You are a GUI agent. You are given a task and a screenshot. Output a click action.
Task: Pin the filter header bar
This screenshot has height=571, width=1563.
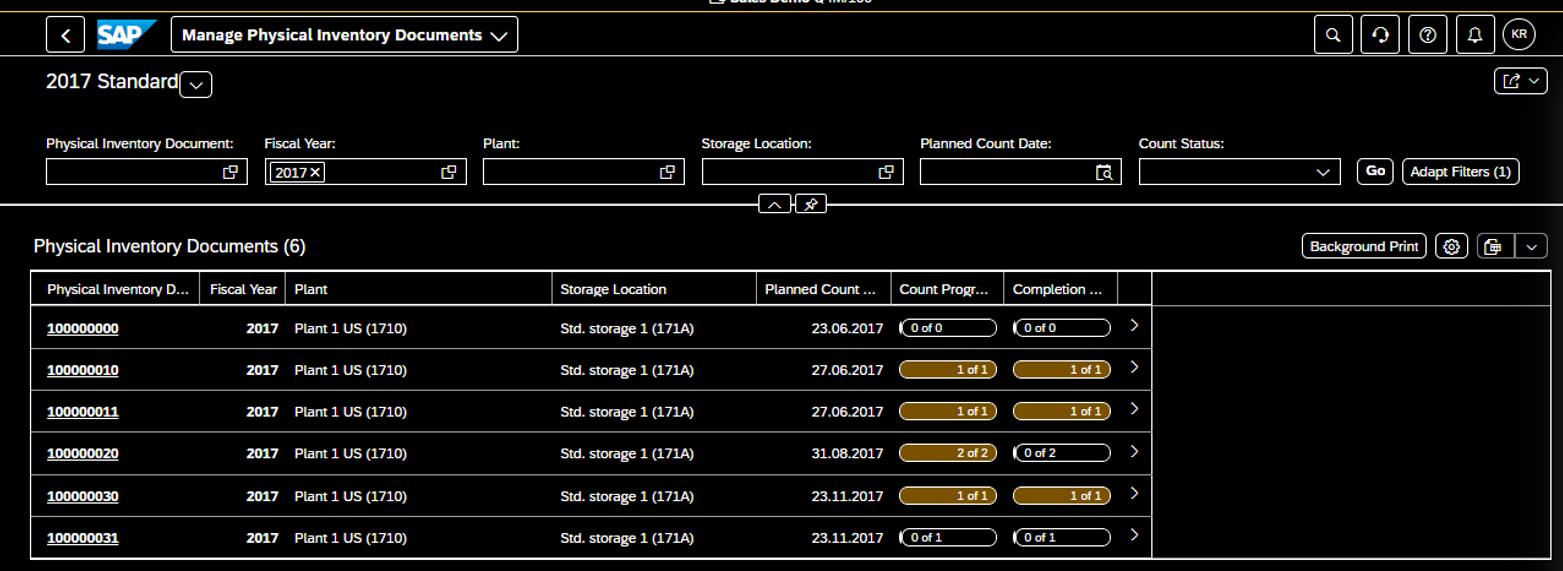811,204
